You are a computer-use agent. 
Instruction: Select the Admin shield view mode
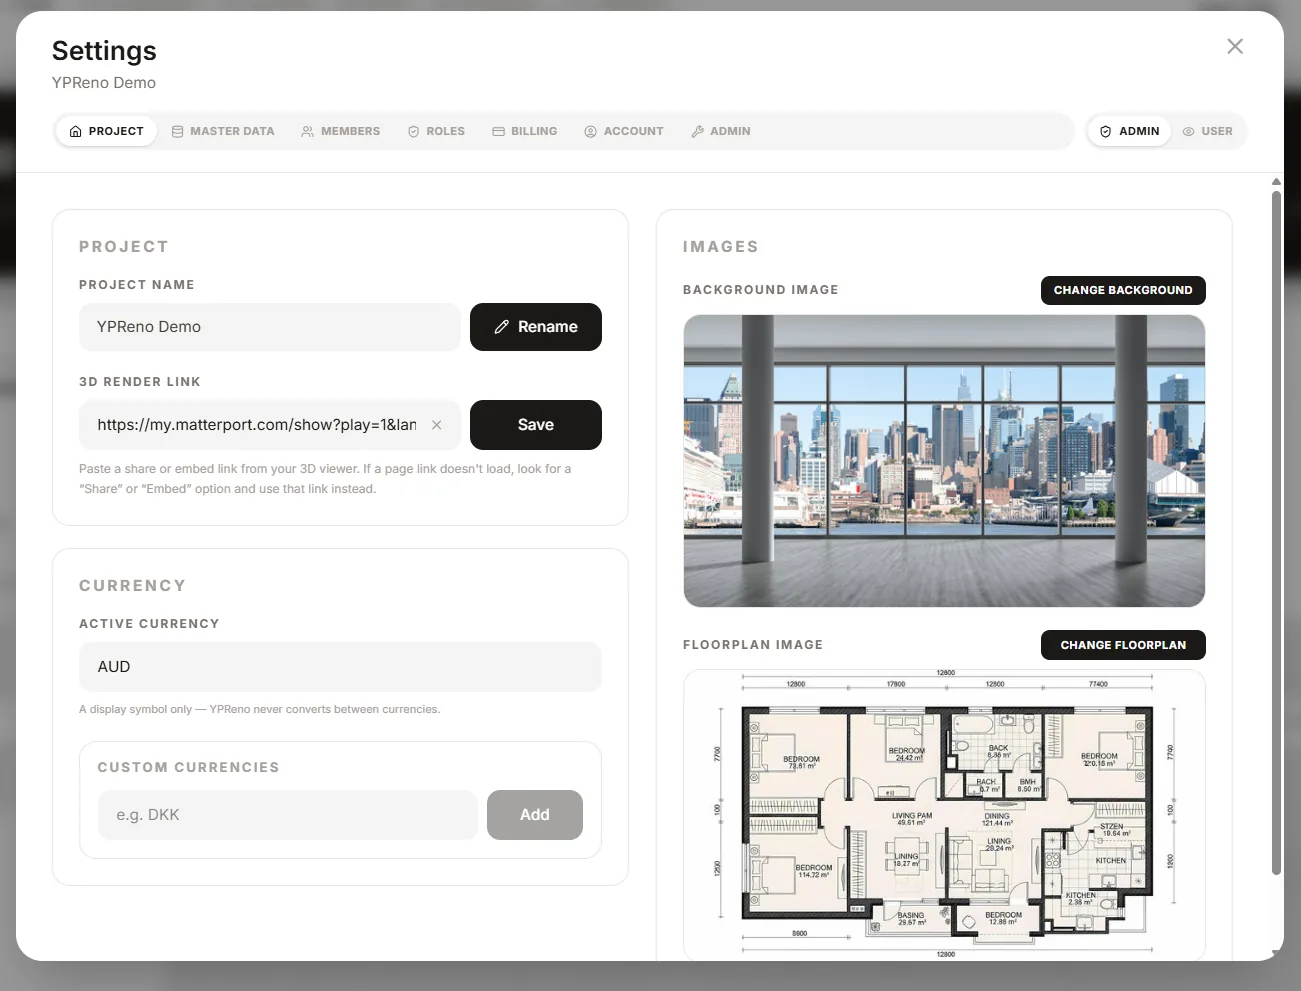[1129, 131]
